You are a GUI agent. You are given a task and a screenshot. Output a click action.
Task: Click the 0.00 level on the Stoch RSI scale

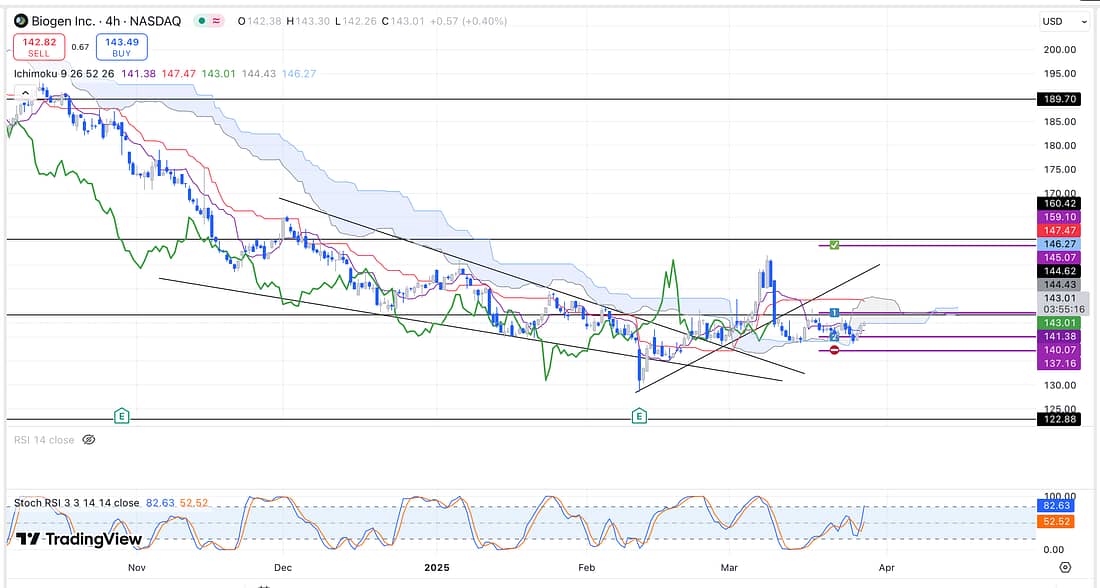coord(1053,549)
